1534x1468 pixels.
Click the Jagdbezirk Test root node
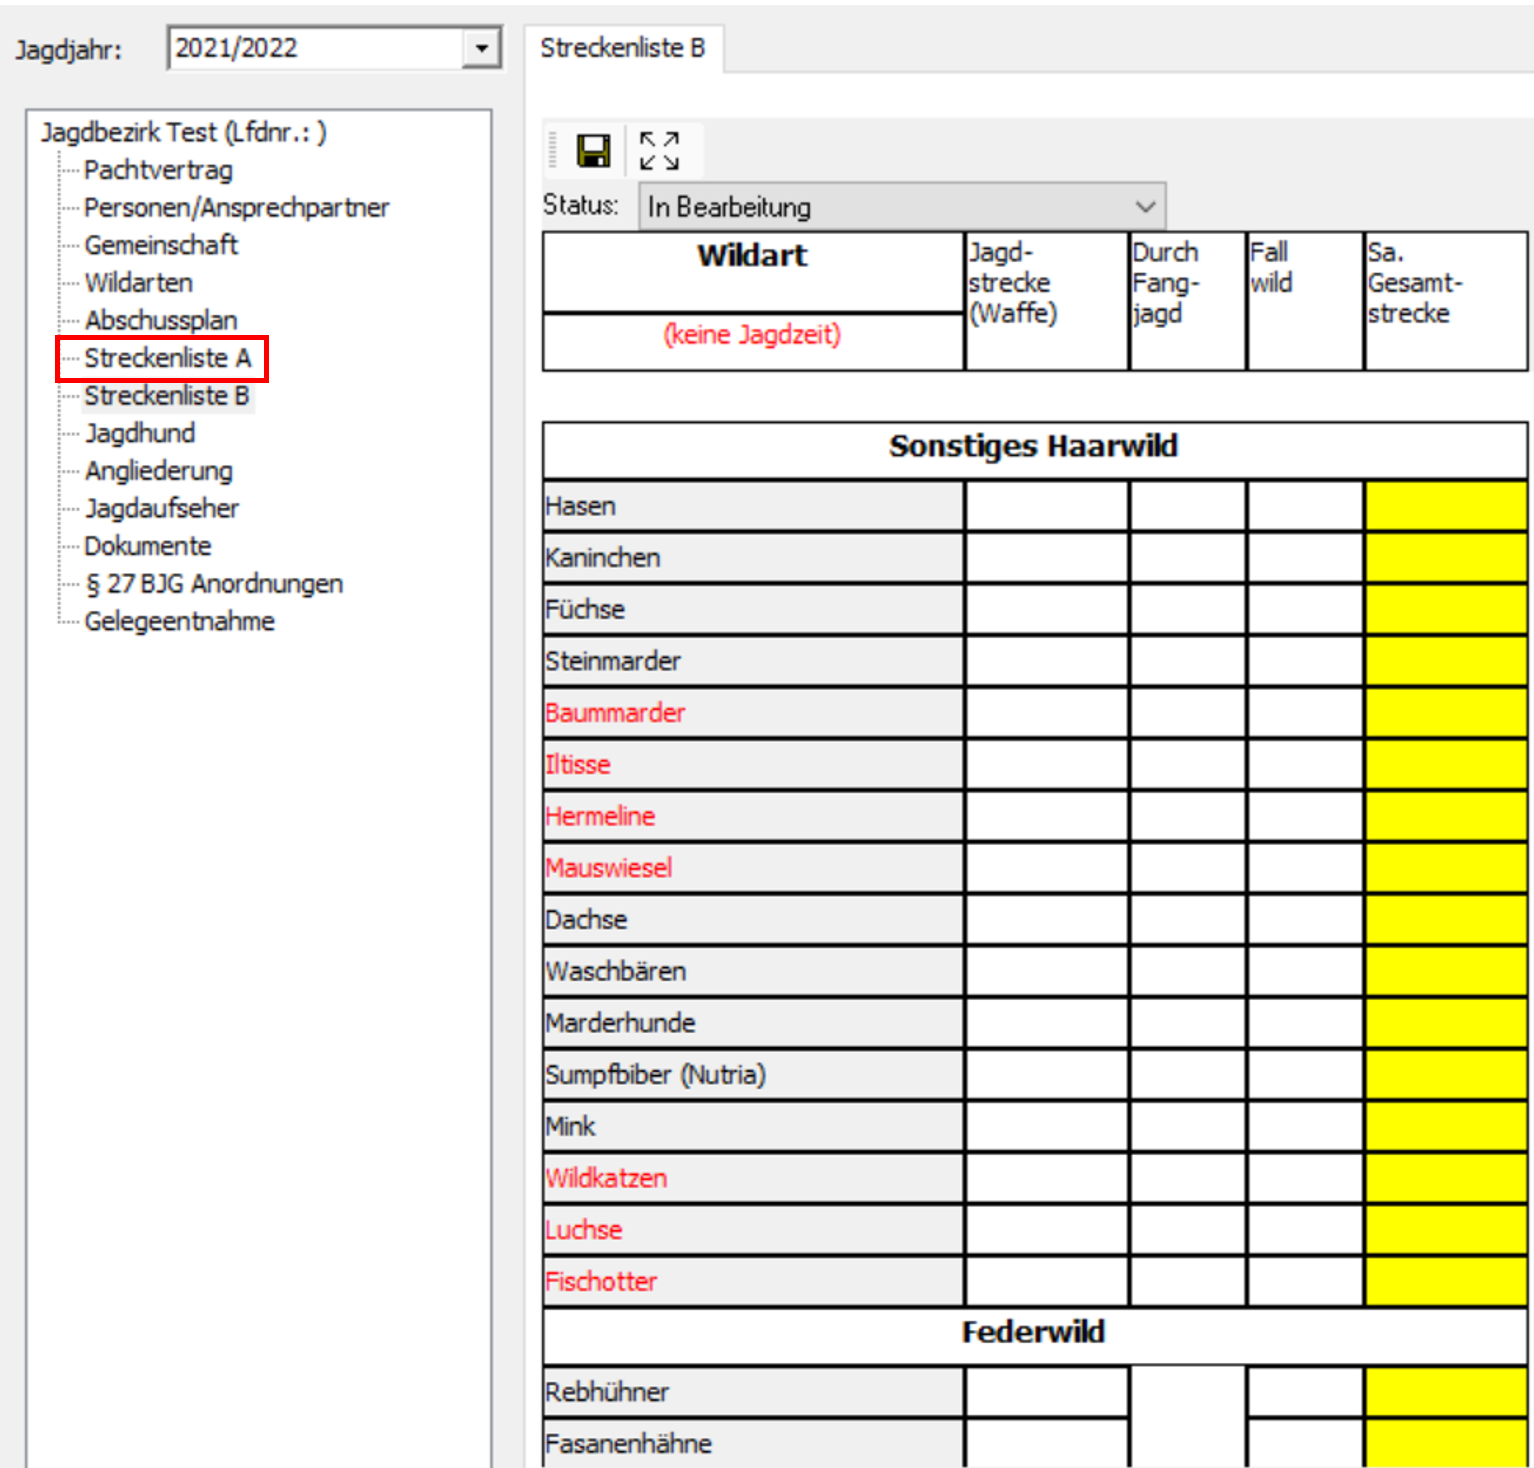(183, 132)
